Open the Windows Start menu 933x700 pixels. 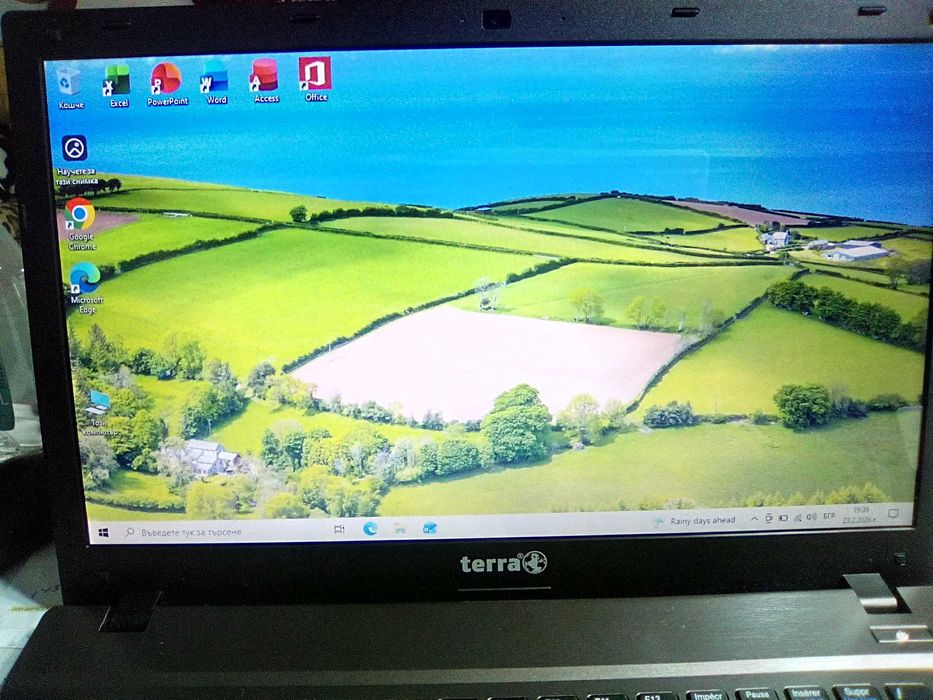coord(104,533)
